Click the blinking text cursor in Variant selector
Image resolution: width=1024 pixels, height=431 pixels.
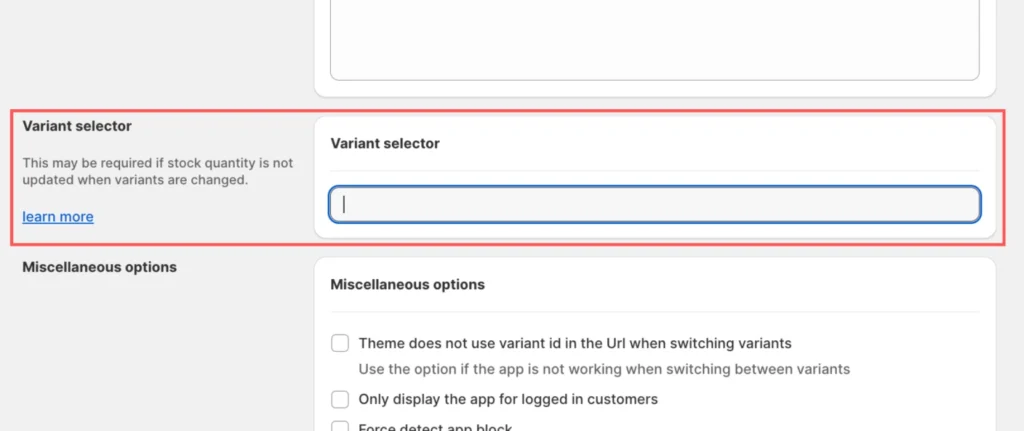(x=344, y=205)
